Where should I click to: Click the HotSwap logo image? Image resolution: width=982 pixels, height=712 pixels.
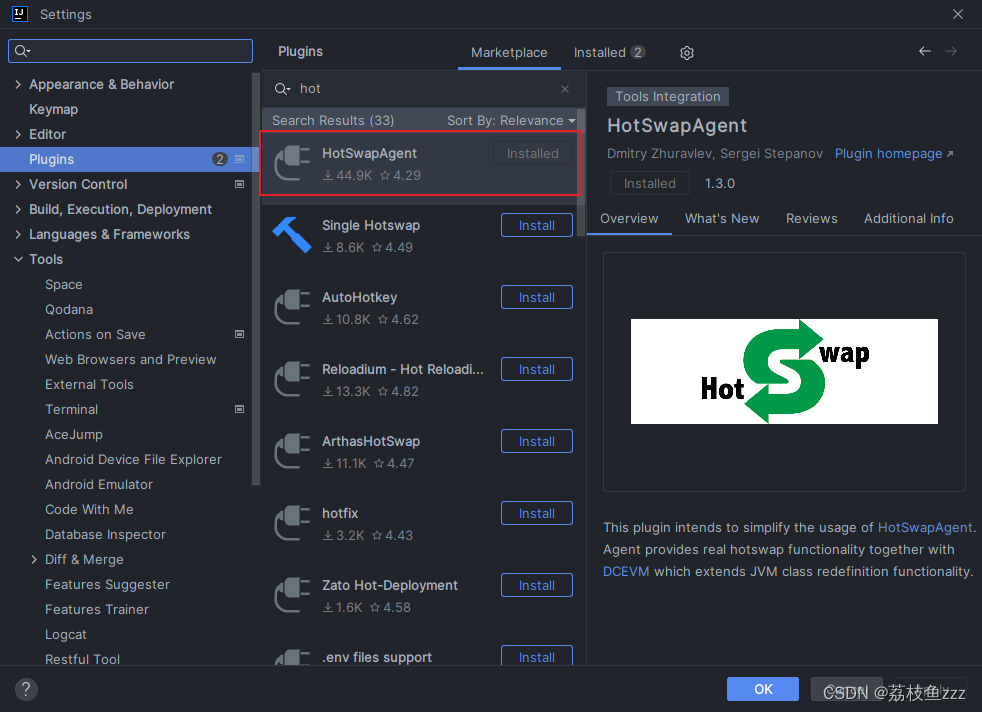pos(784,371)
